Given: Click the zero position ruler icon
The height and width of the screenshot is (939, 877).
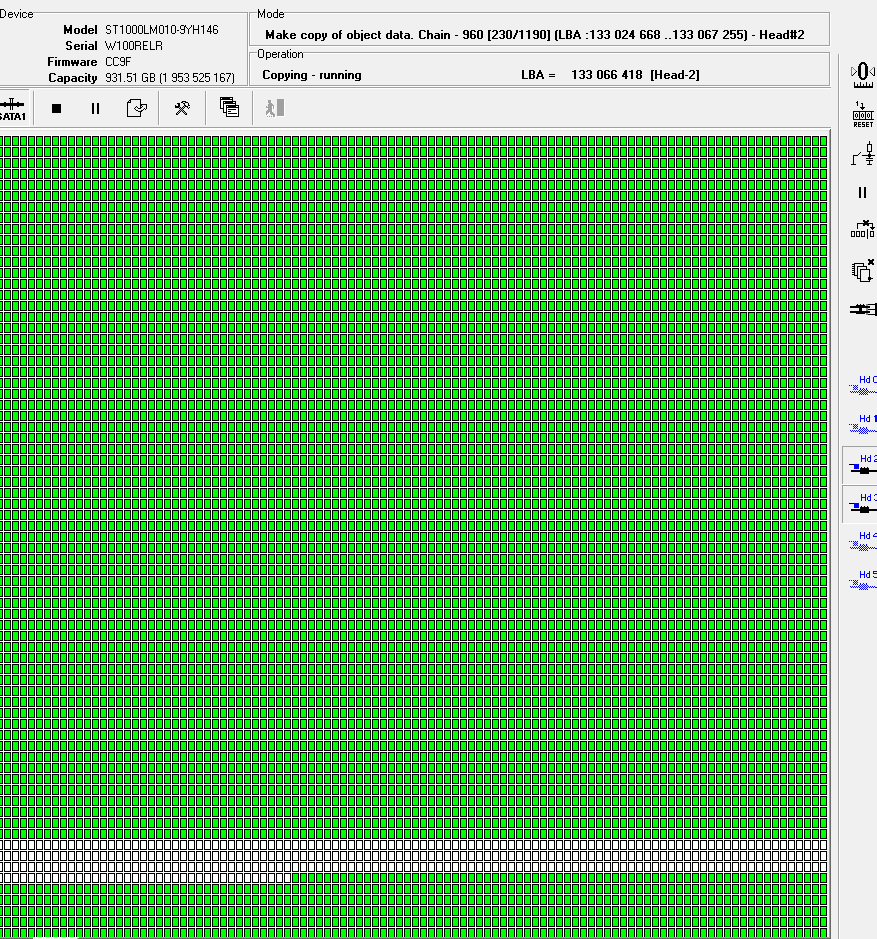Looking at the screenshot, I should [863, 75].
